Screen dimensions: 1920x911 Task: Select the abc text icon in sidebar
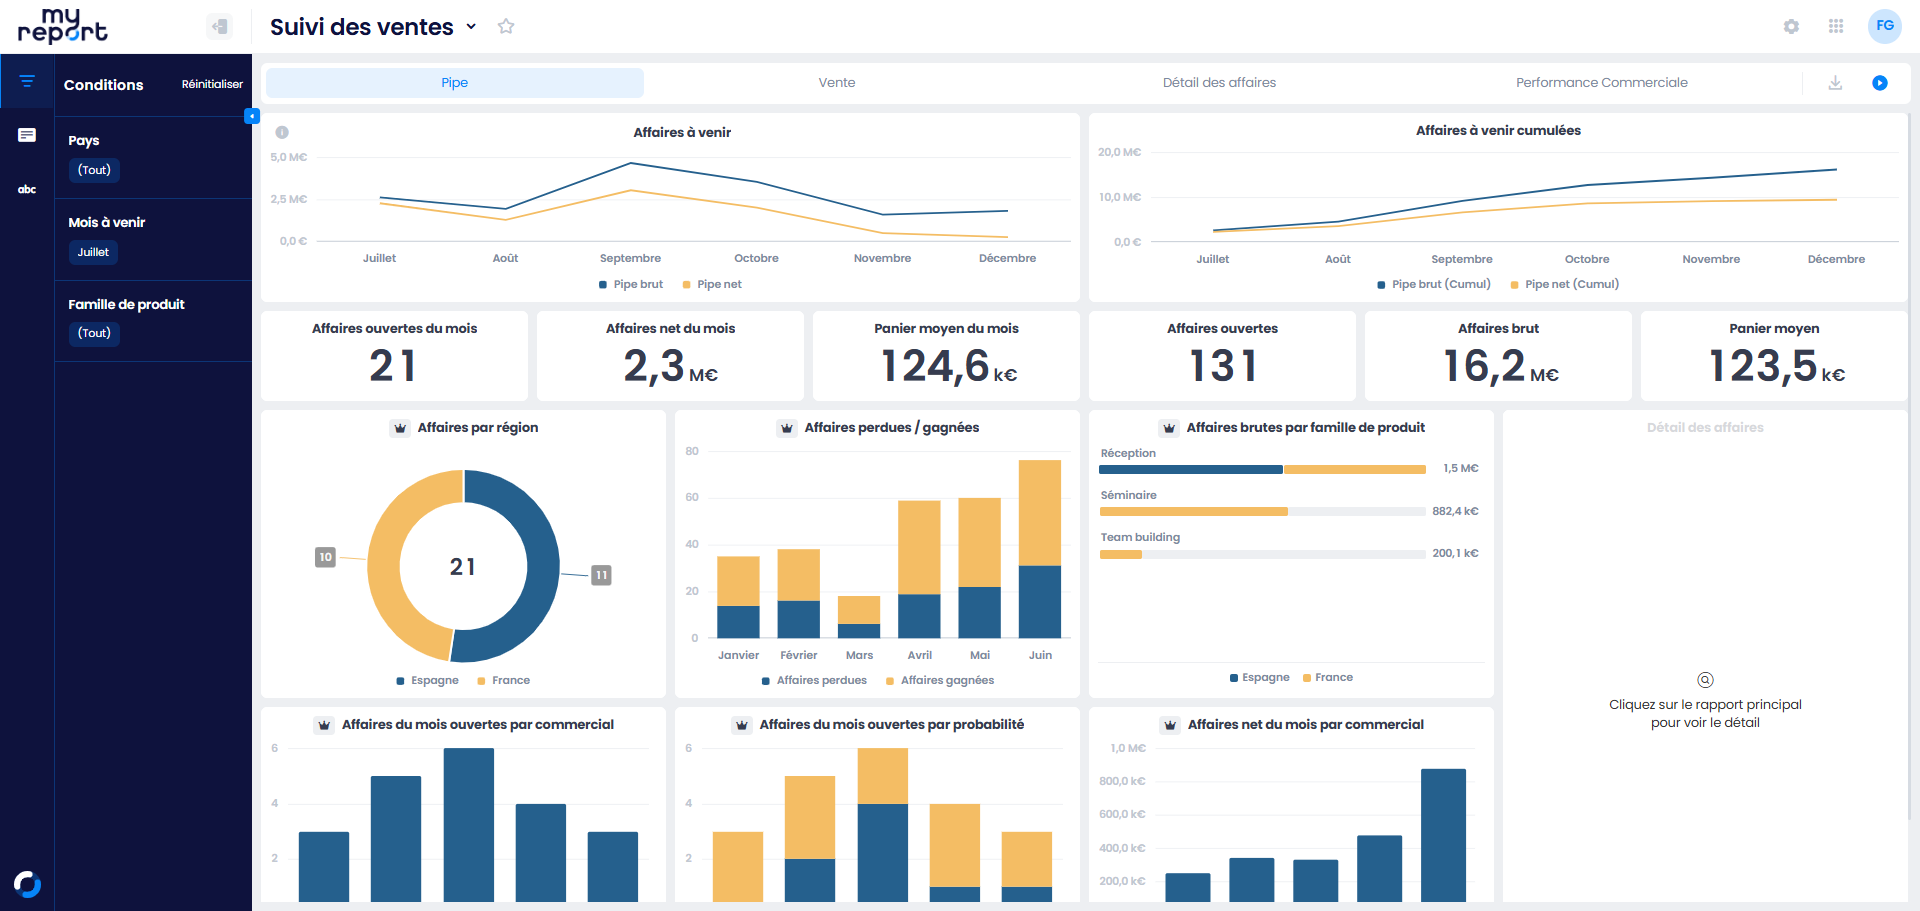click(x=27, y=189)
